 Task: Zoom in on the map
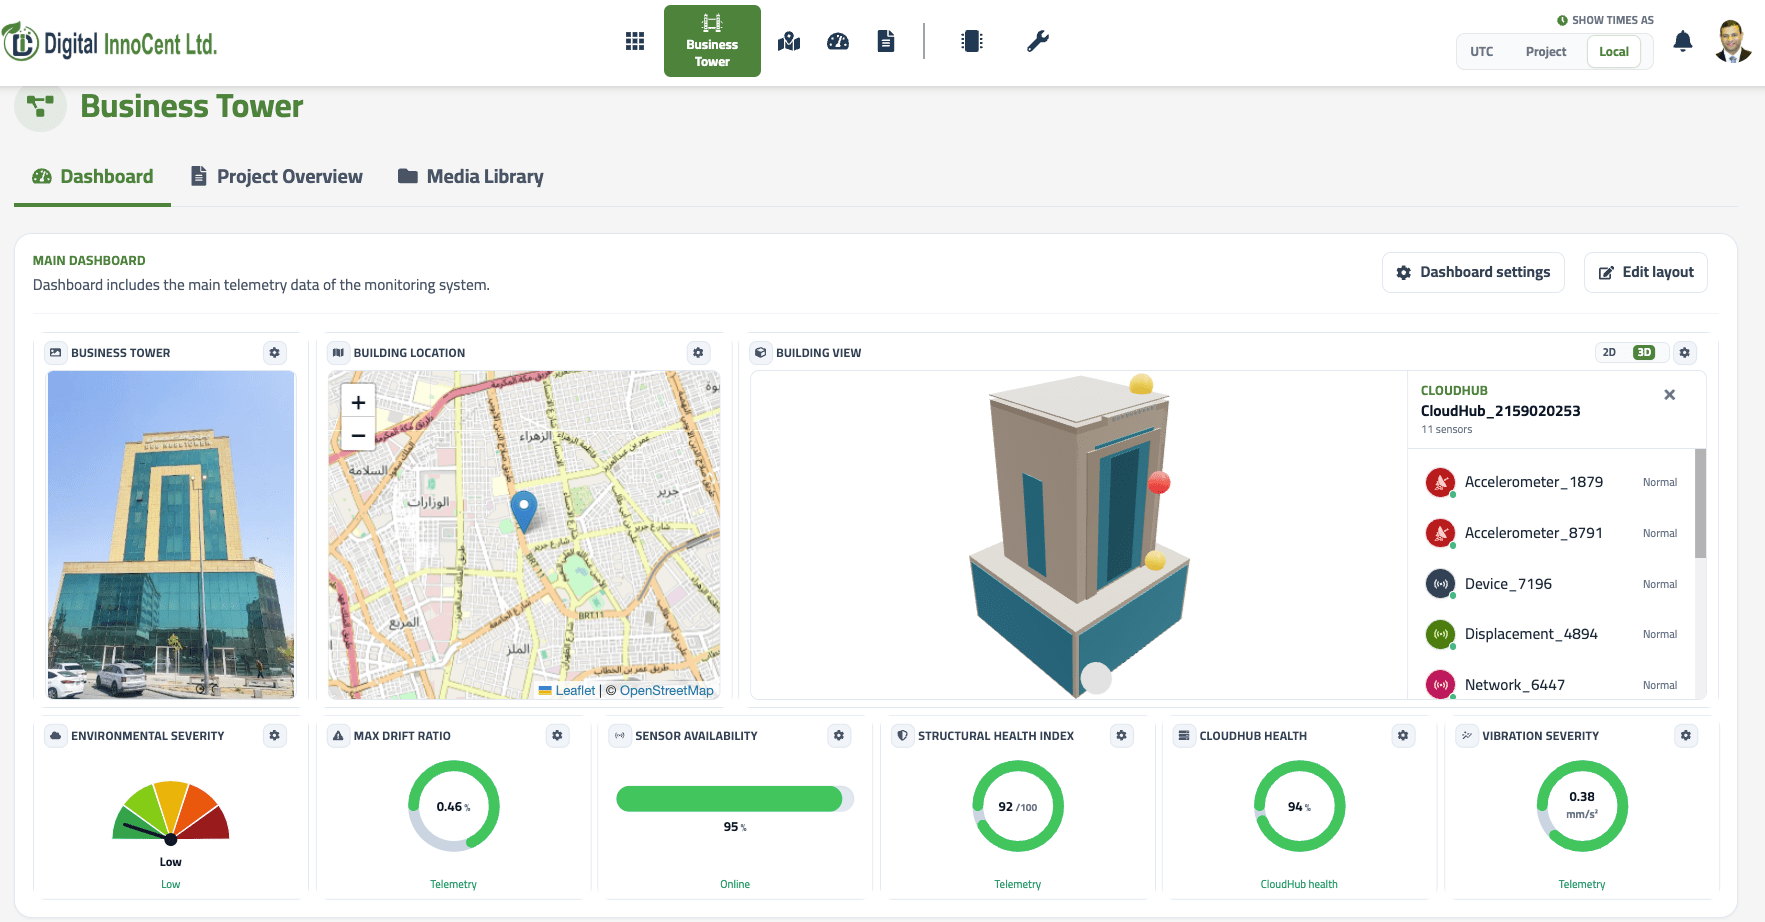(358, 402)
